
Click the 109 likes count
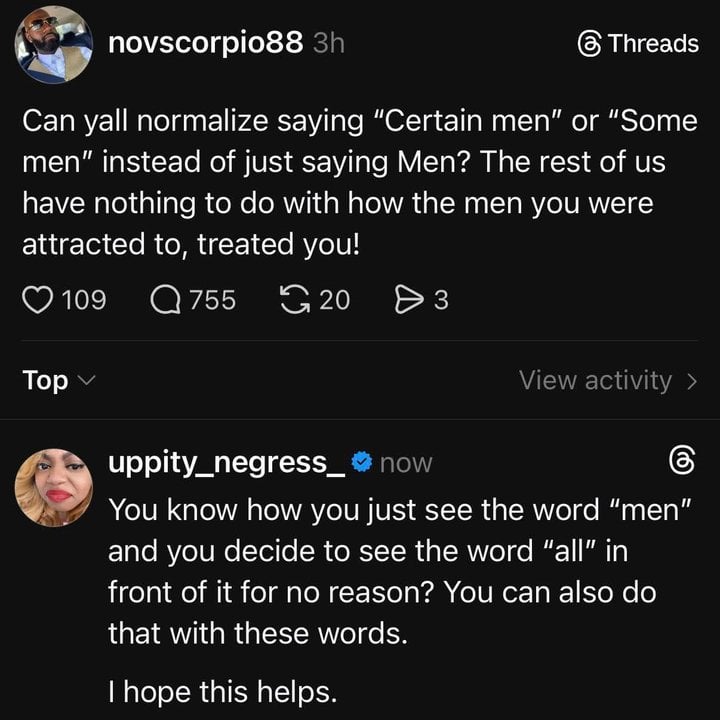(x=84, y=300)
